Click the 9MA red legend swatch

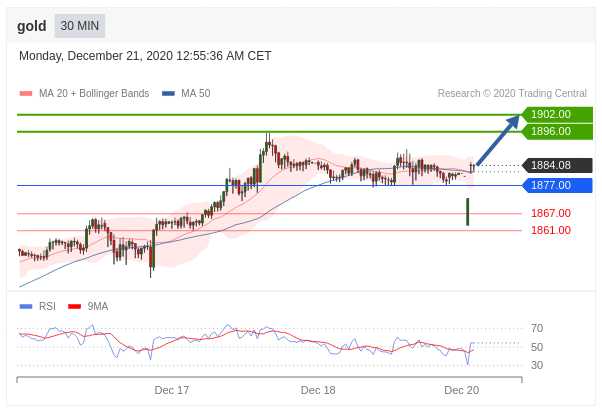[x=74, y=306]
